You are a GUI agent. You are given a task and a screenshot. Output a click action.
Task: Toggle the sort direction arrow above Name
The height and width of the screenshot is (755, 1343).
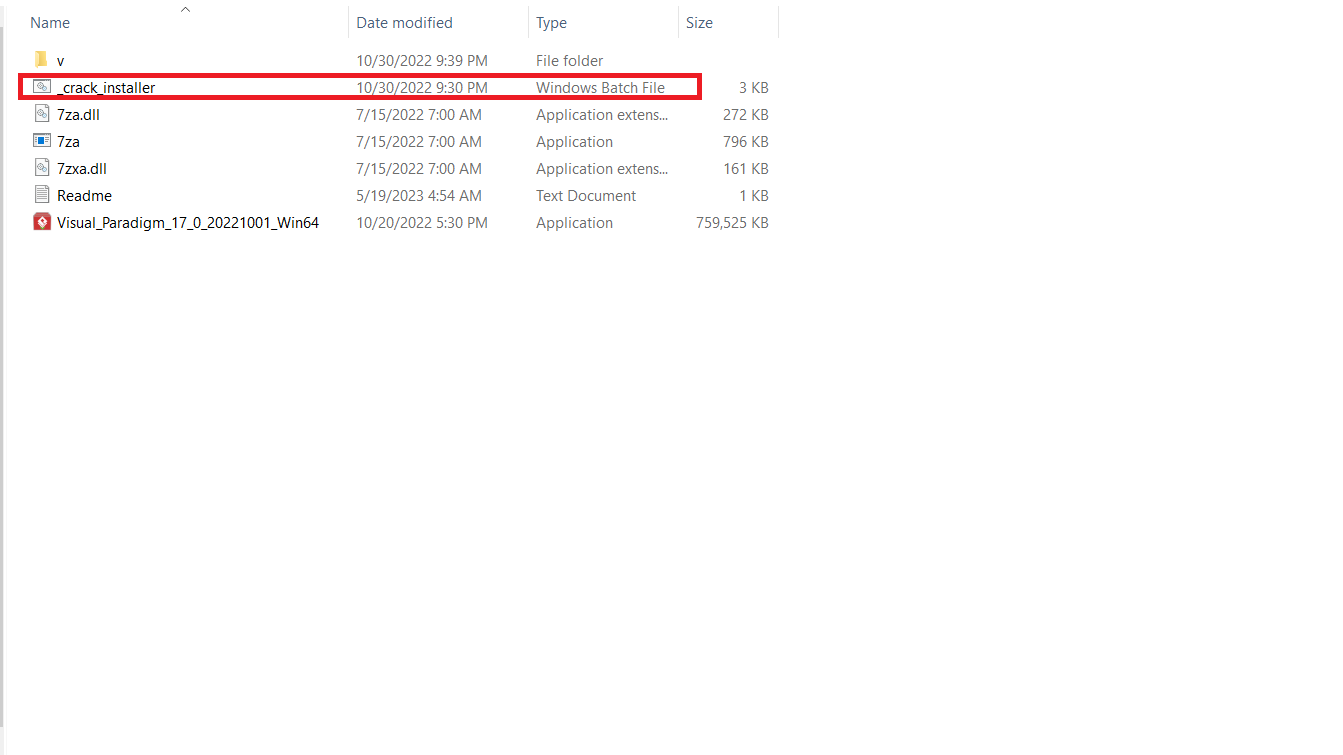(x=185, y=9)
